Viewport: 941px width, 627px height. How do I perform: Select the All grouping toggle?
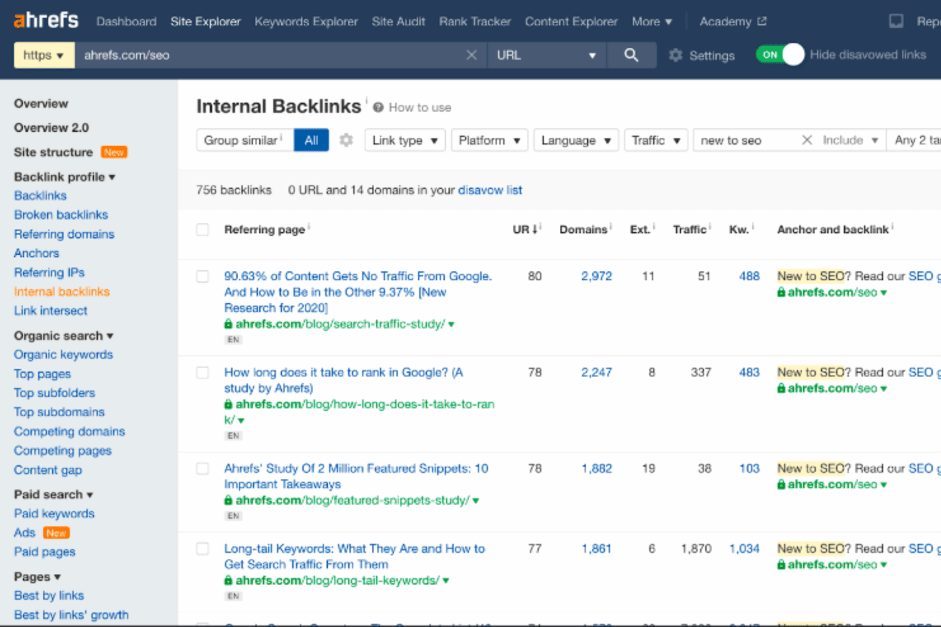(311, 140)
